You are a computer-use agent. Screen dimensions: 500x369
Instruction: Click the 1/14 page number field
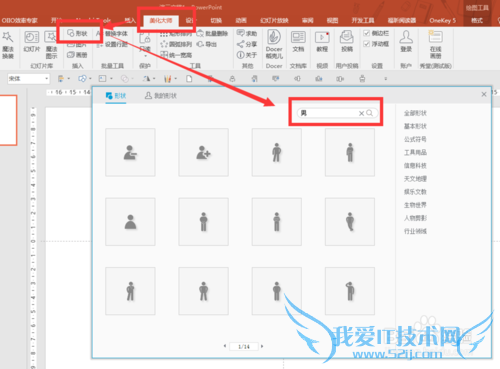(244, 347)
